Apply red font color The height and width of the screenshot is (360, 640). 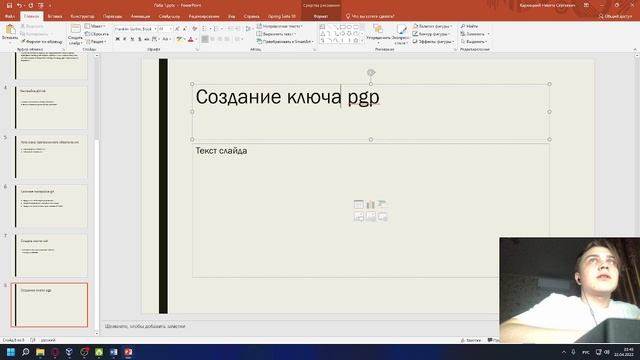[x=191, y=39]
